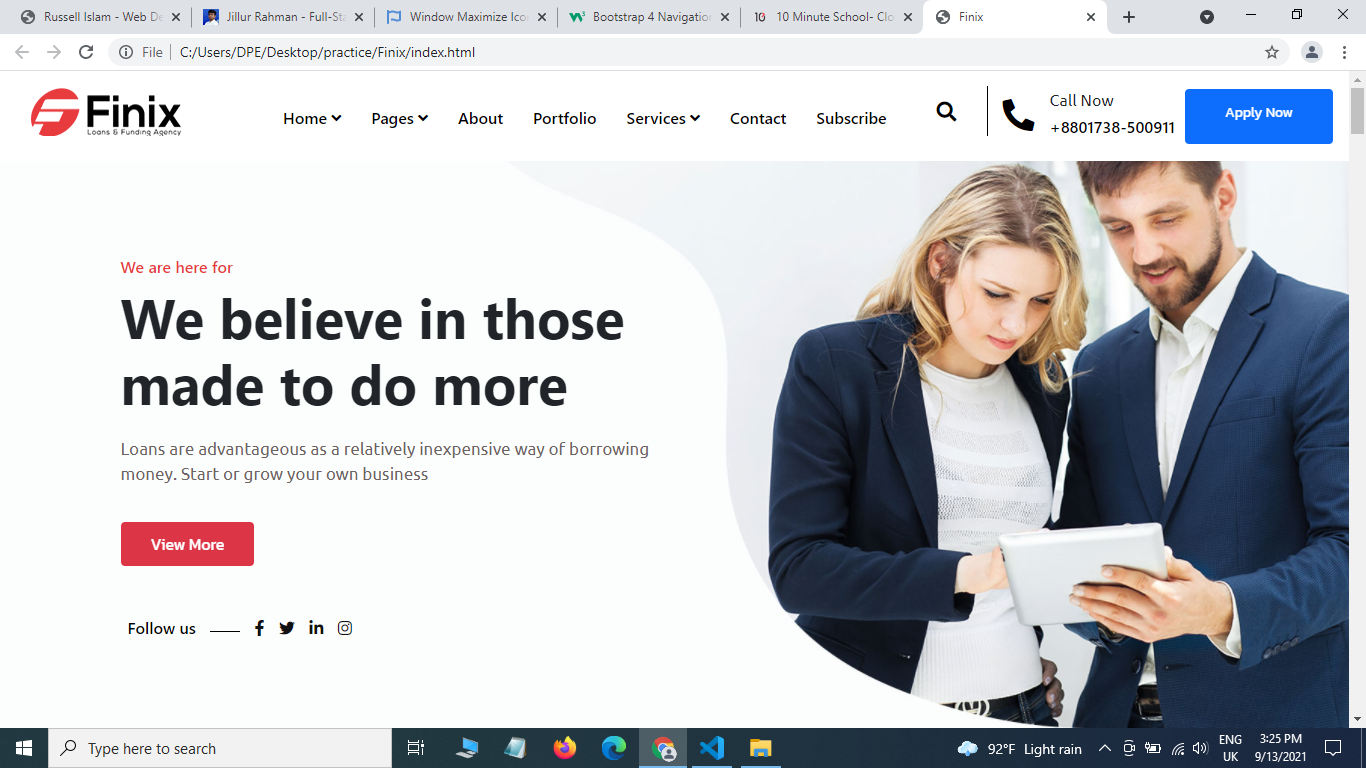Open the Contact nav link
This screenshot has height=768, width=1366.
point(758,118)
